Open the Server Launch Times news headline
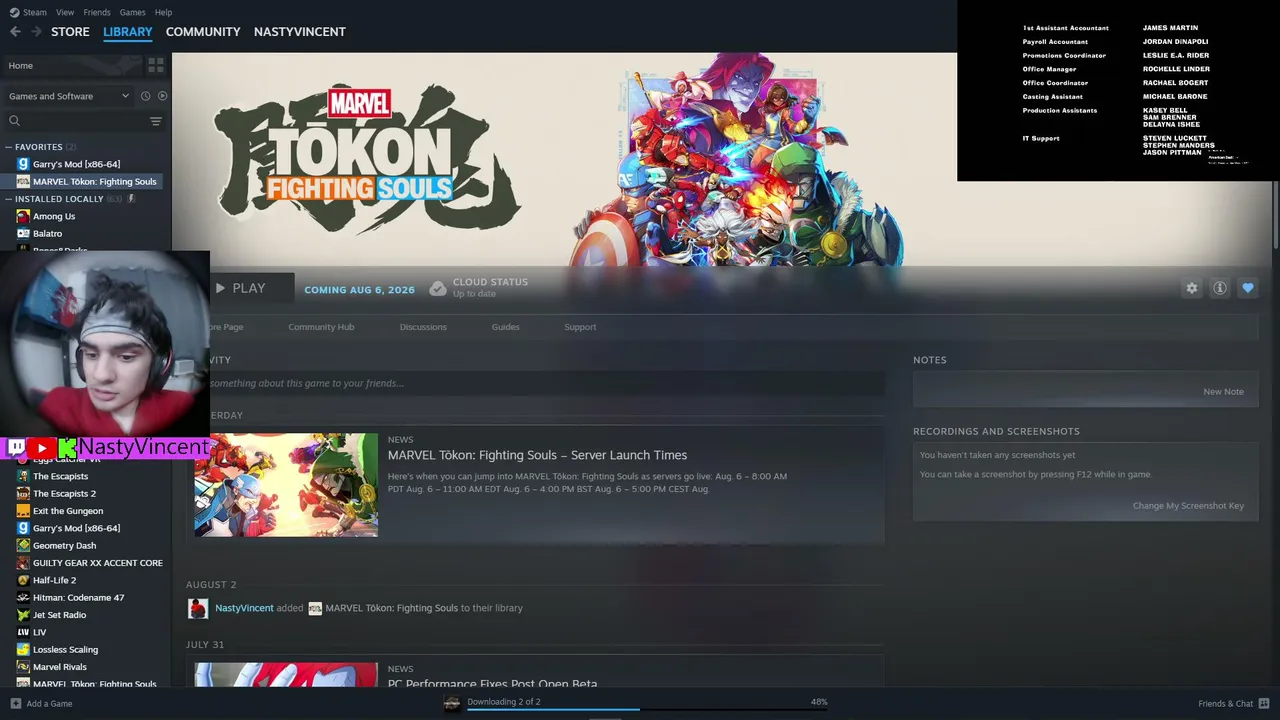This screenshot has width=1280, height=720. pyautogui.click(x=537, y=455)
